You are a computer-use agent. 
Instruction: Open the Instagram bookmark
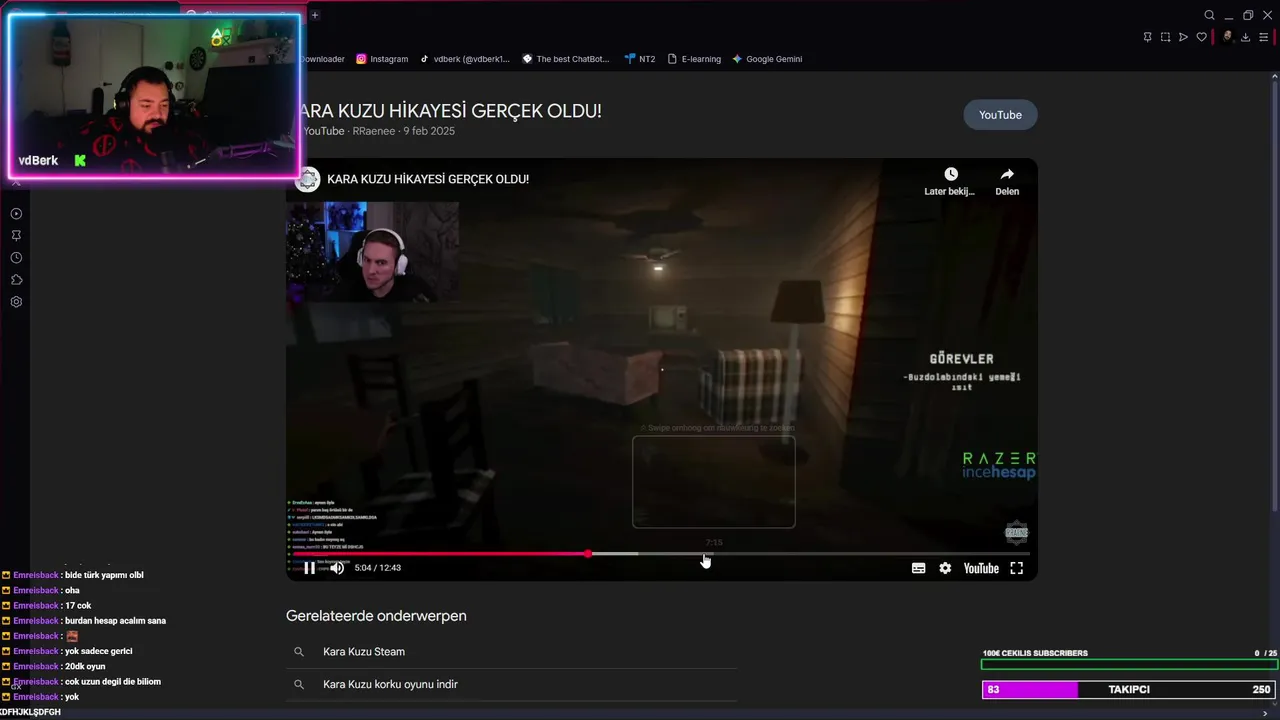[382, 59]
